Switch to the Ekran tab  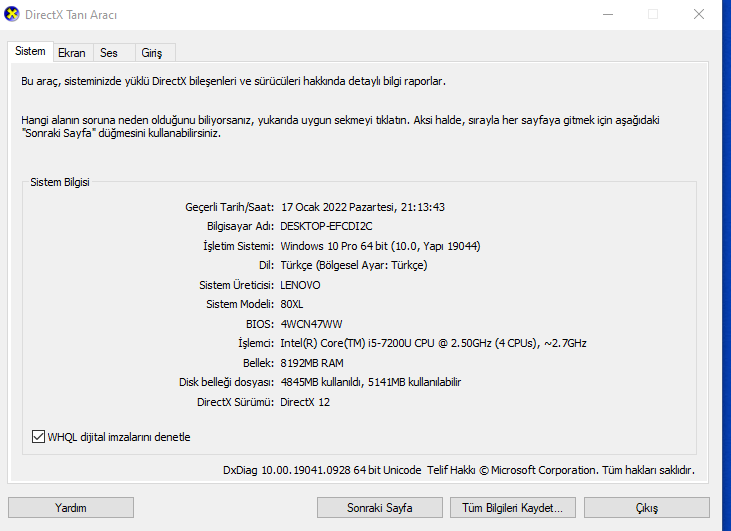[72, 53]
